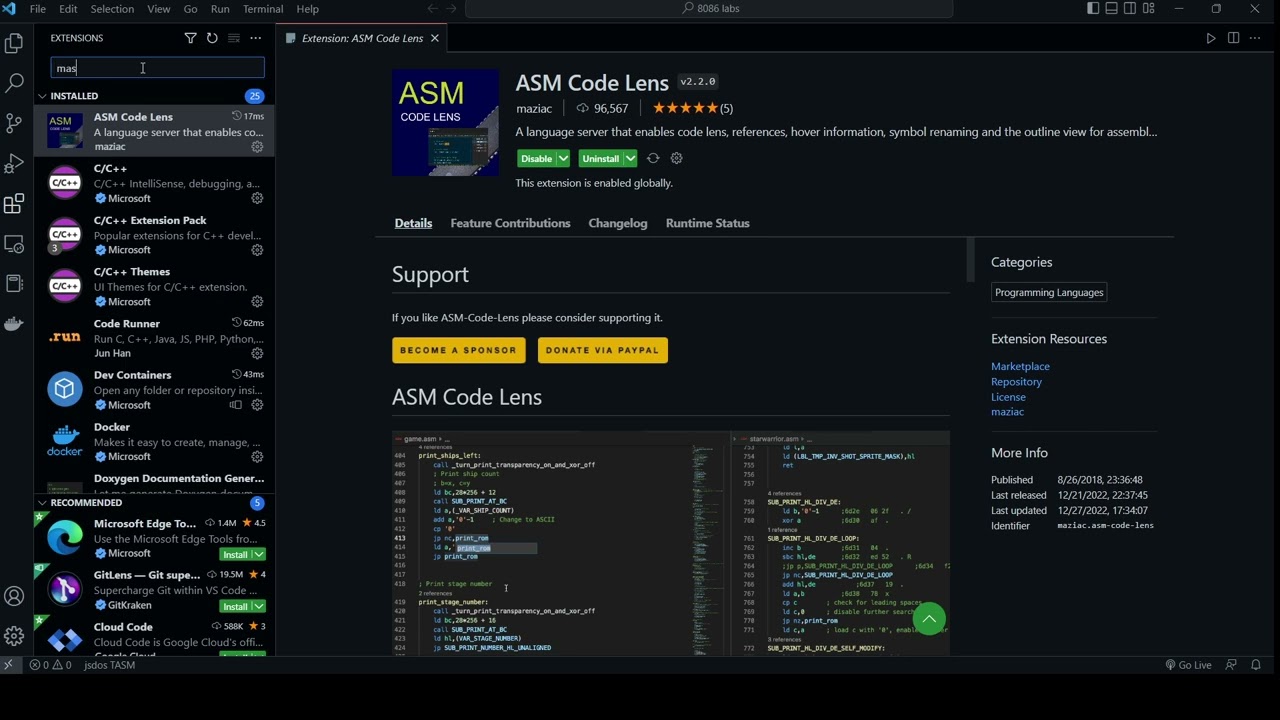Open manage gear for Code Runner
This screenshot has width=1280, height=720.
coord(257,353)
